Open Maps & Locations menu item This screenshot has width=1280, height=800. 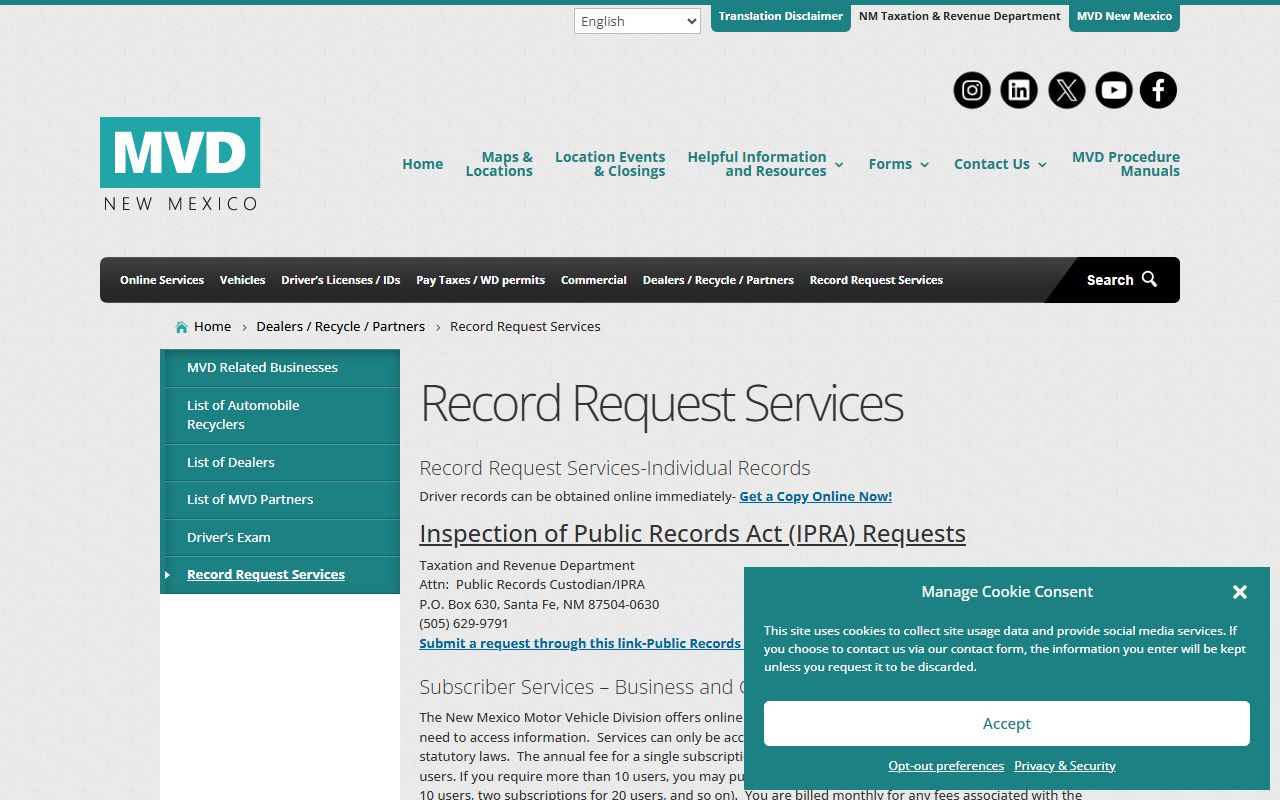(499, 164)
